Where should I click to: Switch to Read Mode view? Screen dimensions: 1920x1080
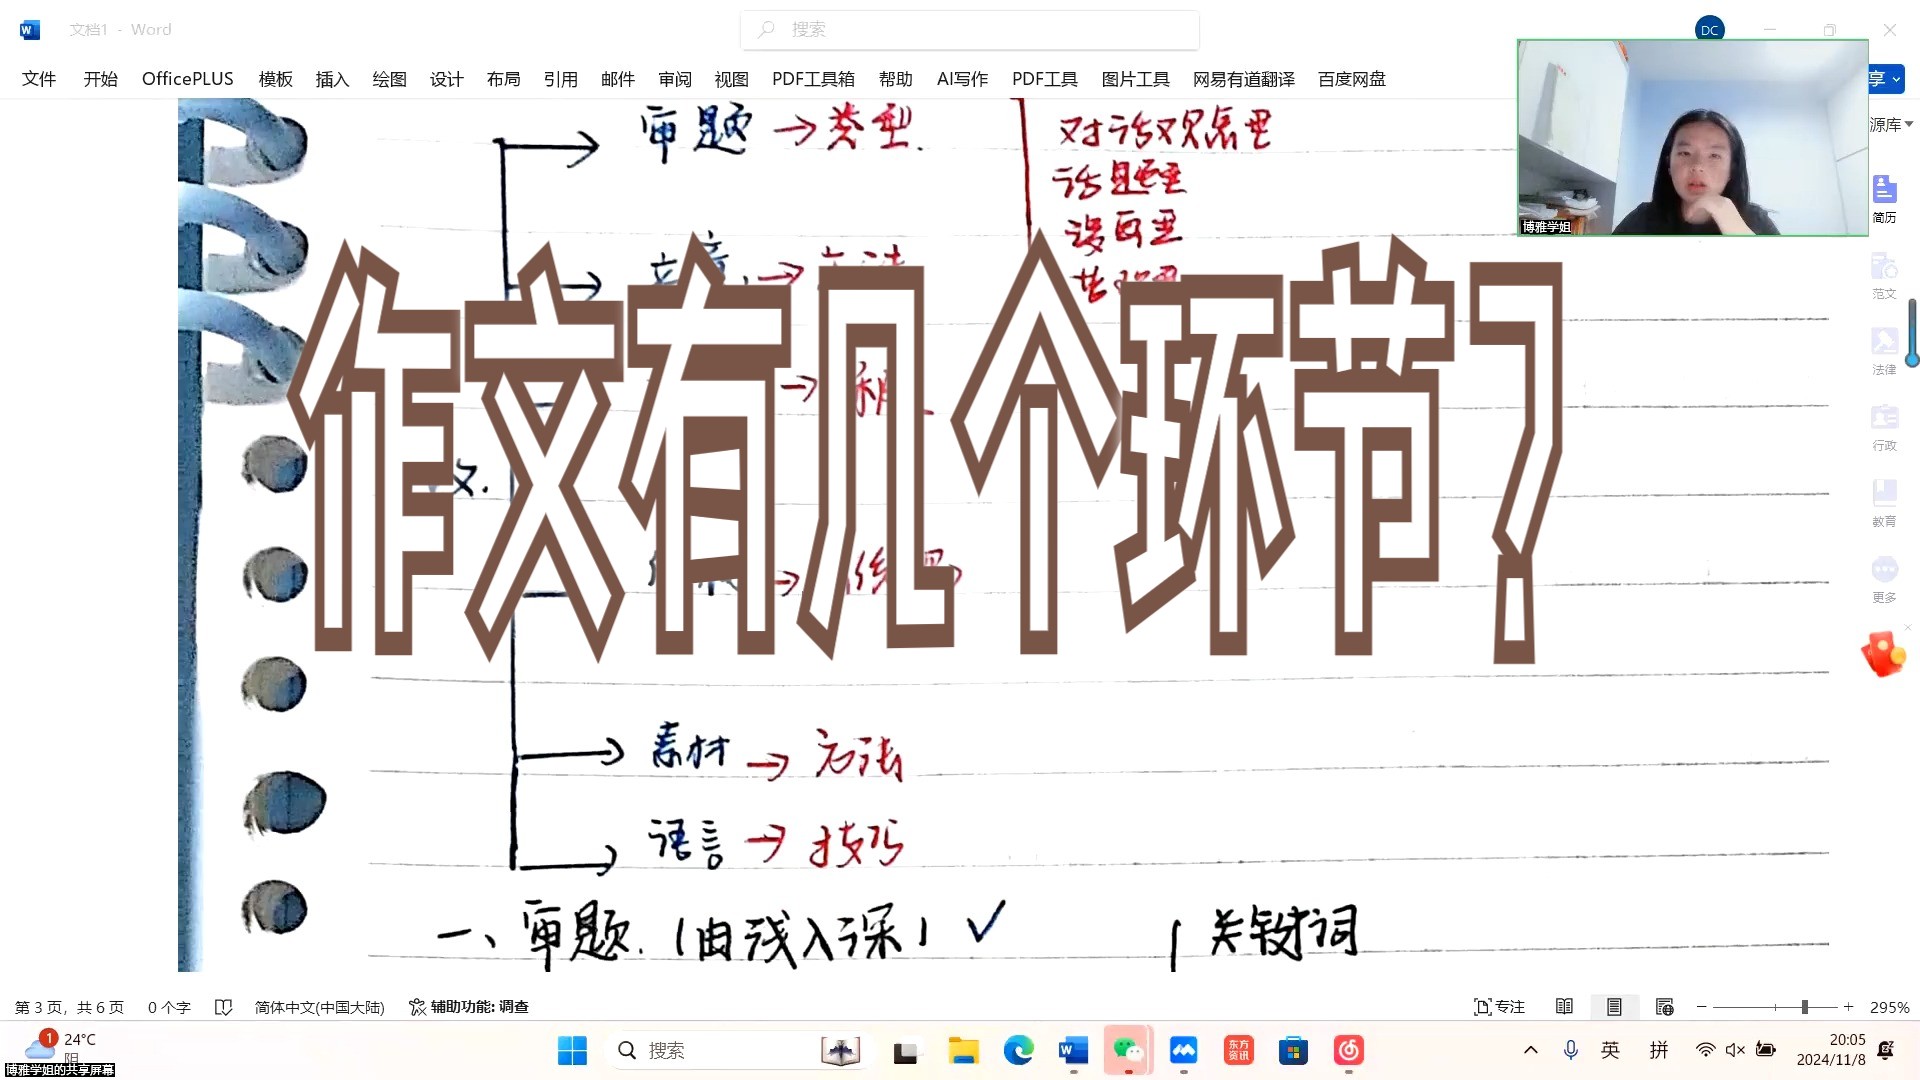(1564, 1007)
